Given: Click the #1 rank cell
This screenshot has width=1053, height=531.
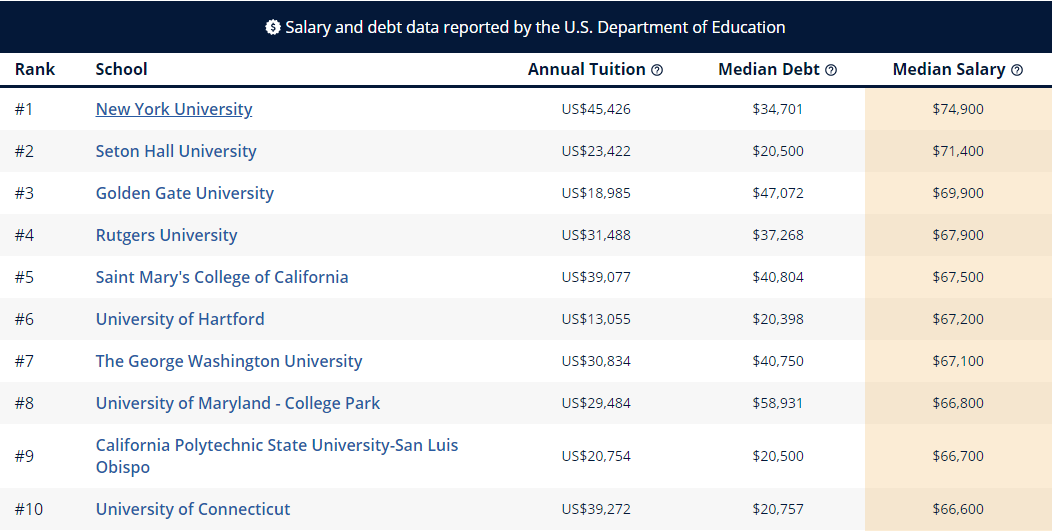Looking at the screenshot, I should pyautogui.click(x=24, y=109).
